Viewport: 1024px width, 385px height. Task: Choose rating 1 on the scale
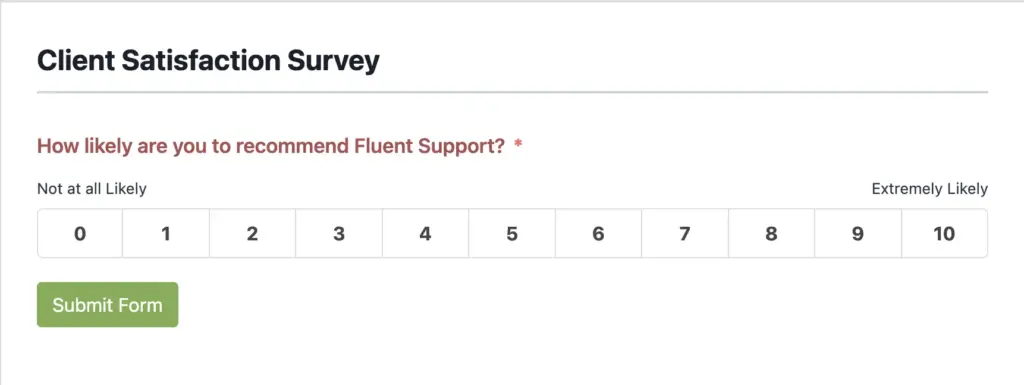coord(166,234)
